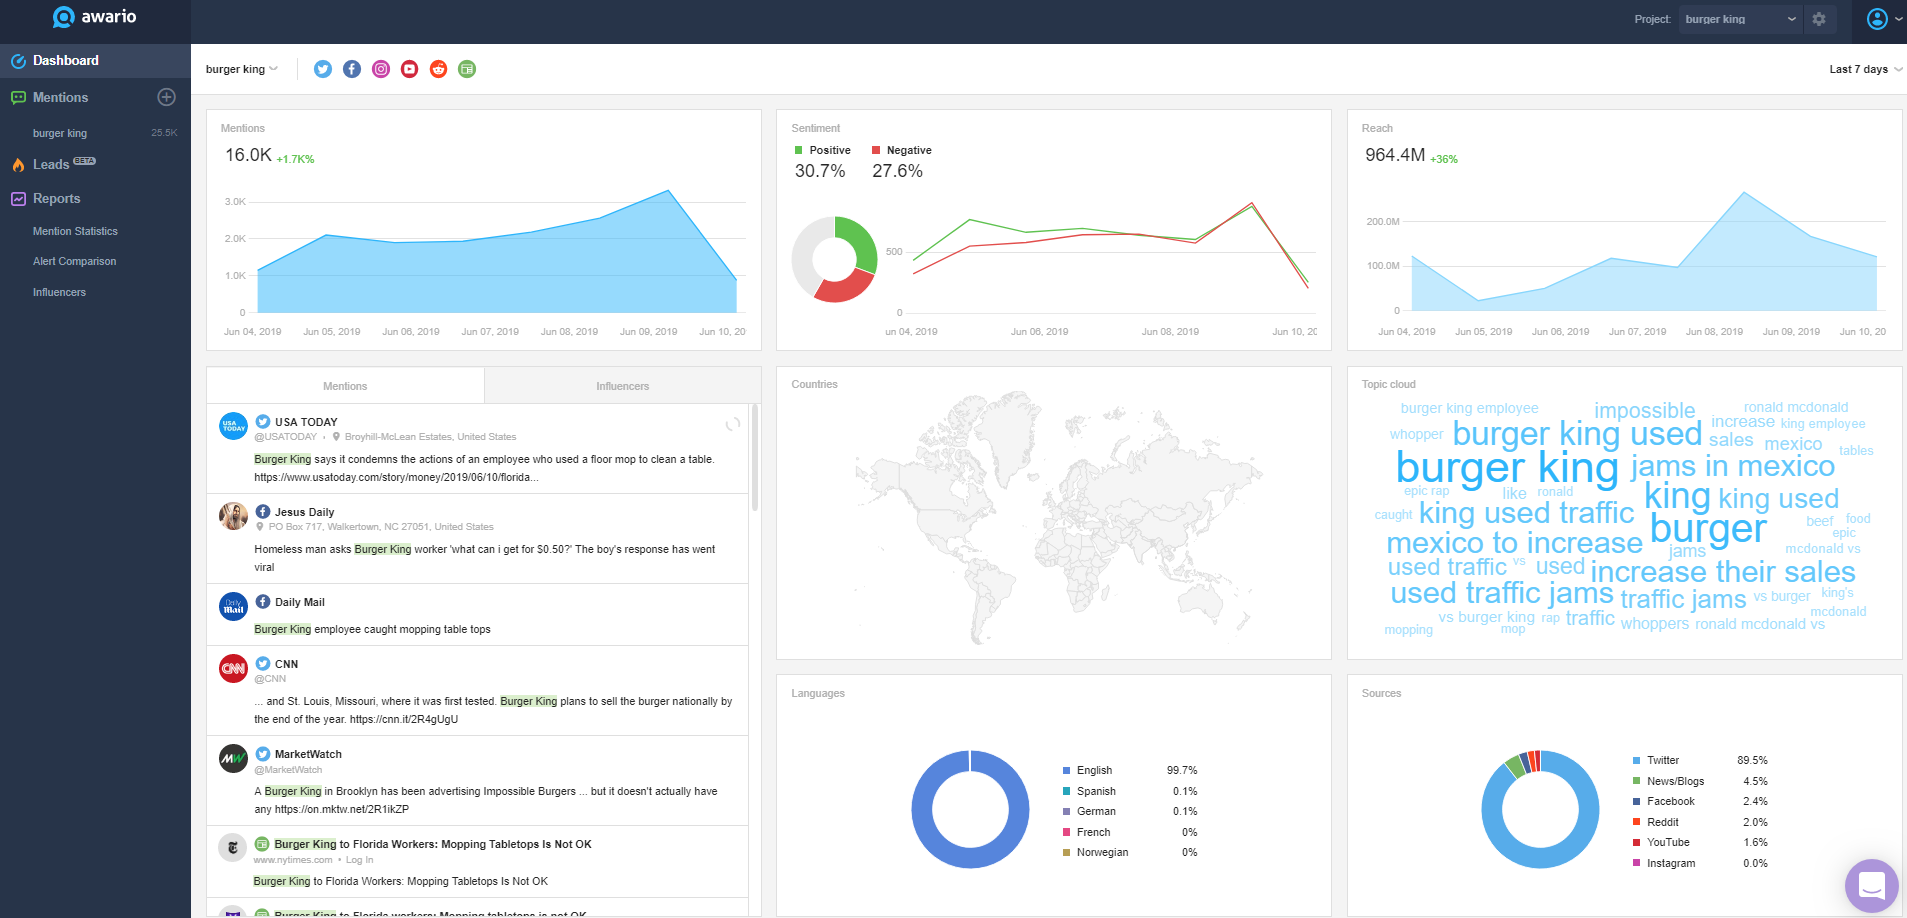
Task: Open the Last 7 days date range
Action: [1865, 69]
